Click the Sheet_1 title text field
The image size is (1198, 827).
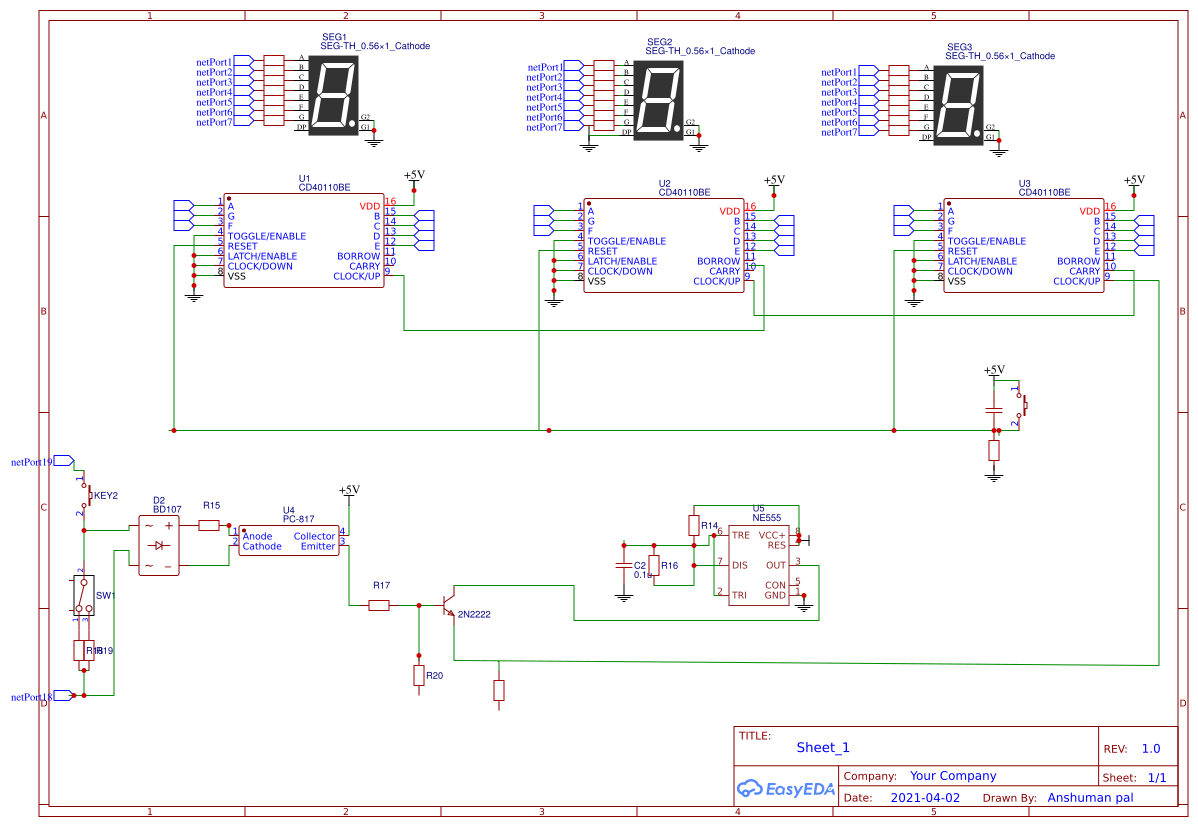tap(822, 747)
